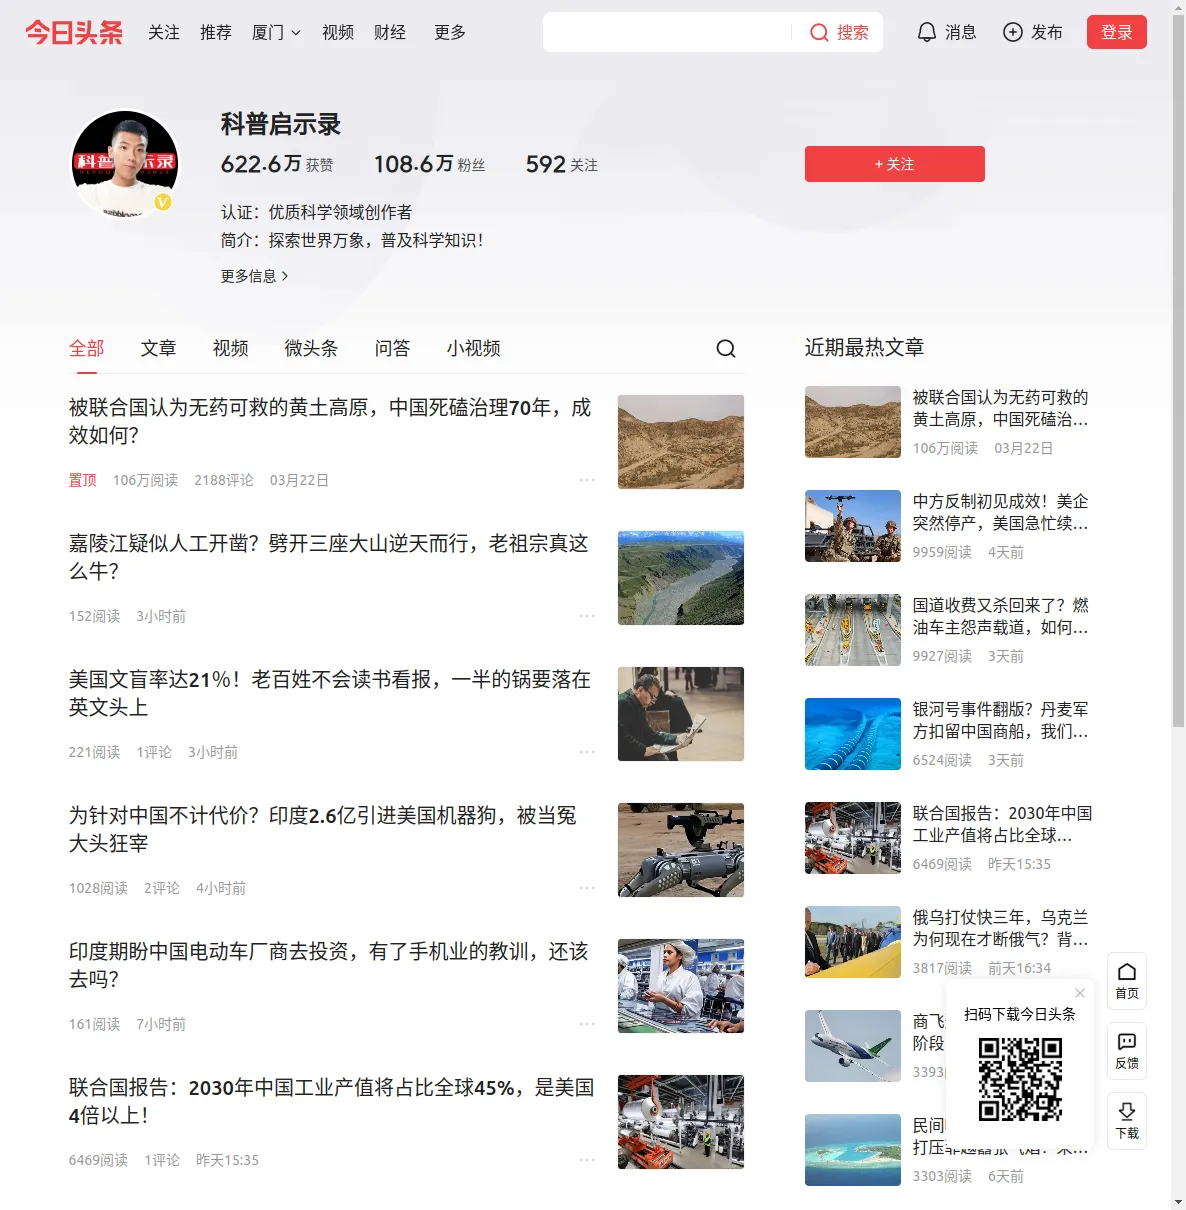Open more options for 嘉陵江 article

(587, 616)
